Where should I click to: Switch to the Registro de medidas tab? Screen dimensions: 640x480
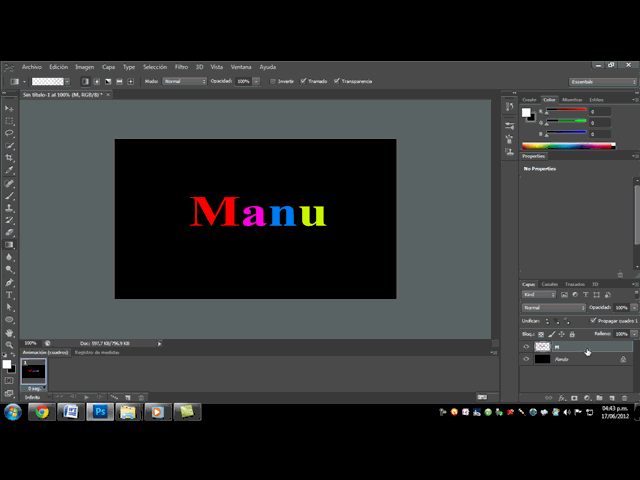97,353
